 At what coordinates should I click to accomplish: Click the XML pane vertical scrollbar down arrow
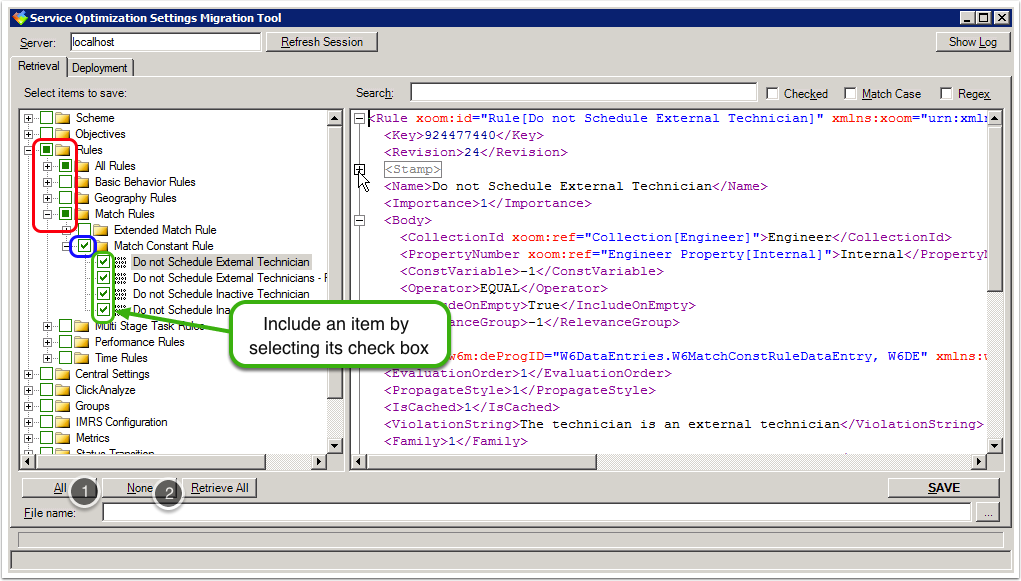coord(994,446)
